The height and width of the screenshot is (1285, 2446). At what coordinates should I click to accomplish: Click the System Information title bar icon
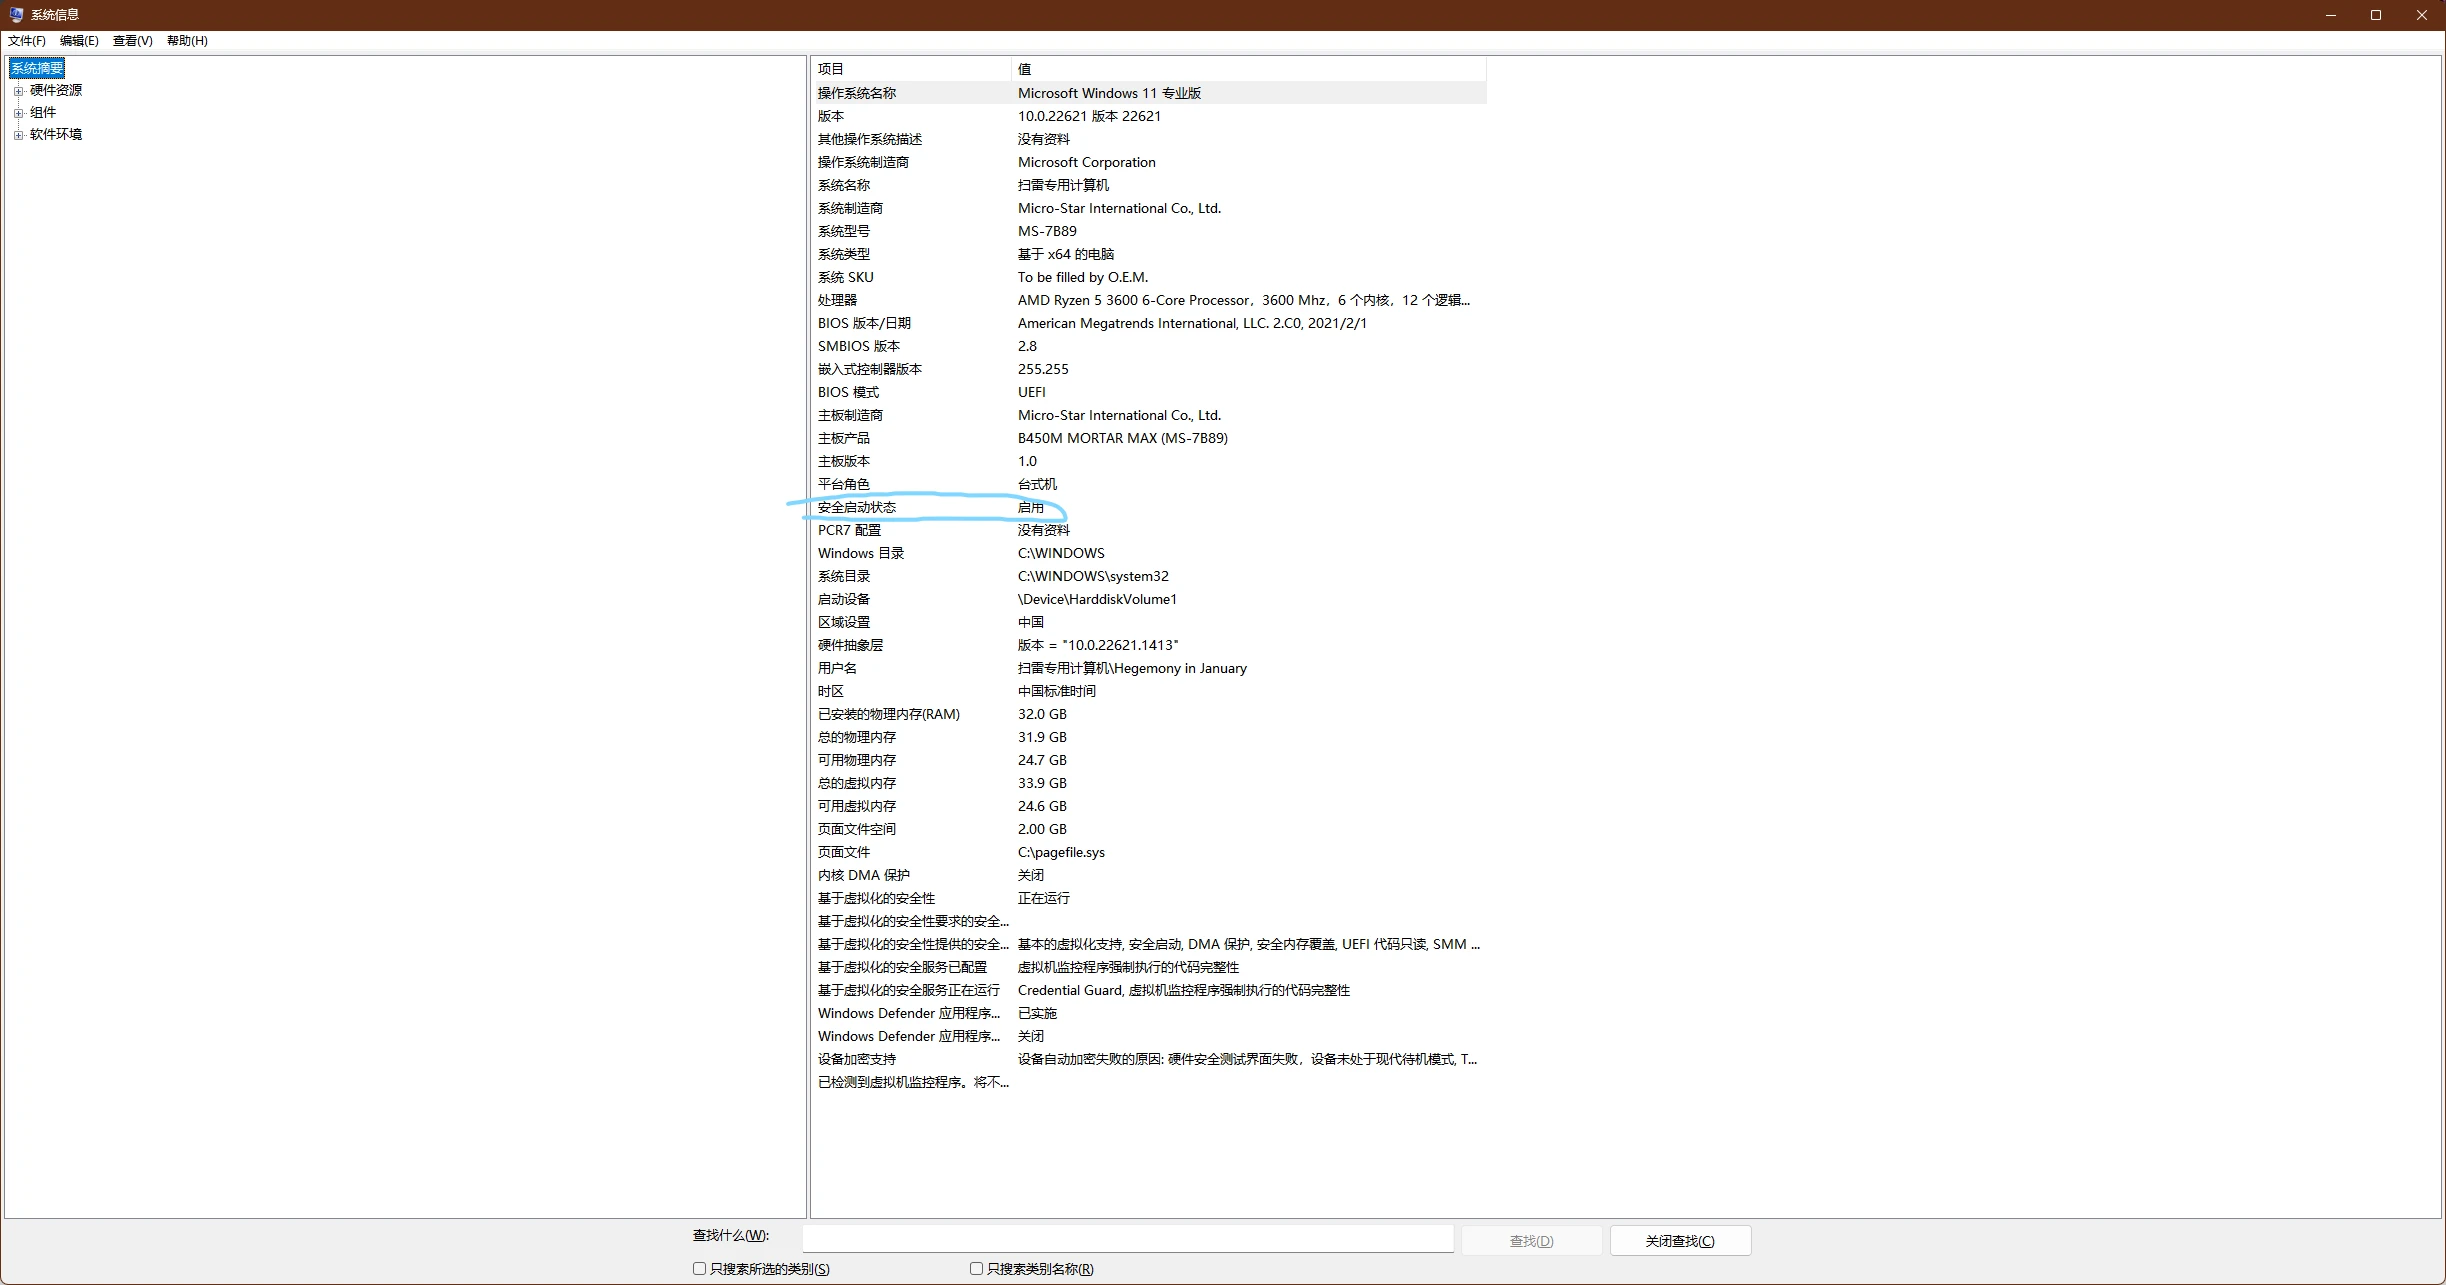16,14
